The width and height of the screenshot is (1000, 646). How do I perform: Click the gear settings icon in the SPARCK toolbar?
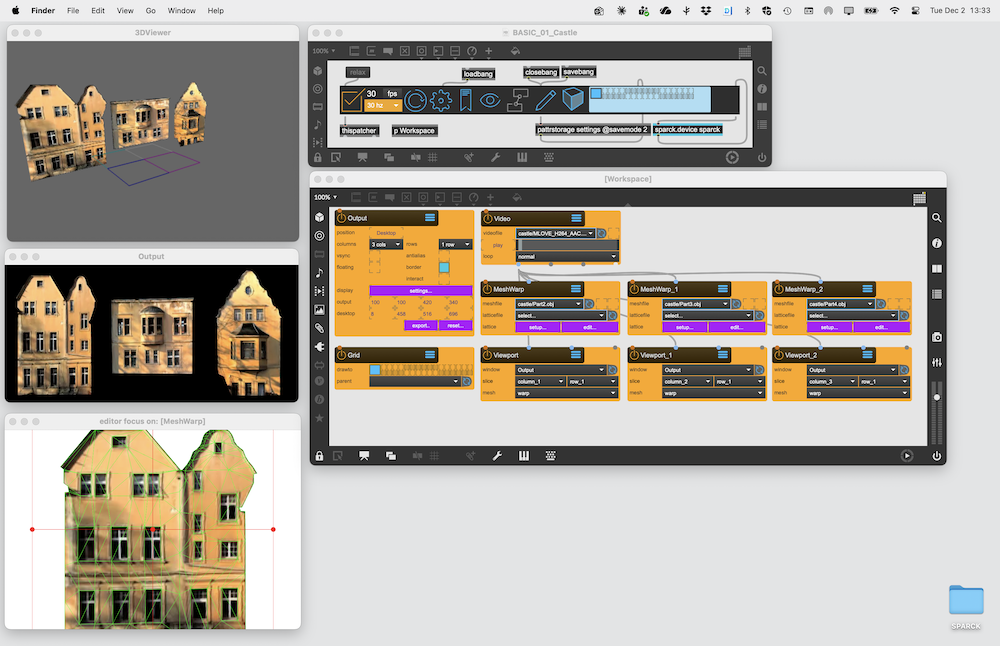tap(441, 99)
